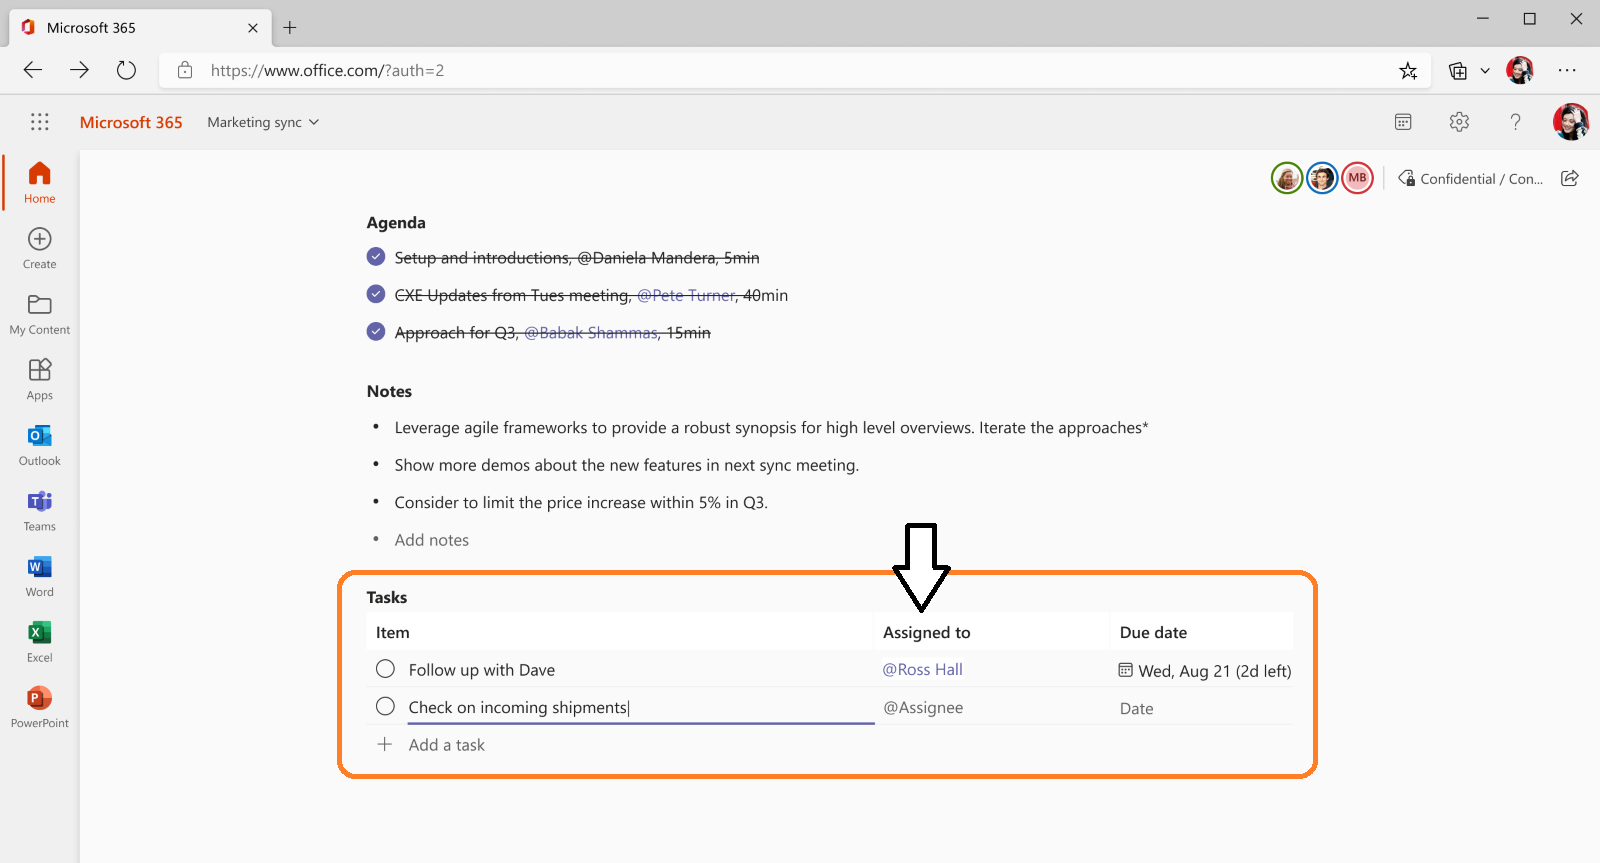1600x863 pixels.
Task: Open the Microsoft 365 app launcher grid
Action: pyautogui.click(x=40, y=122)
